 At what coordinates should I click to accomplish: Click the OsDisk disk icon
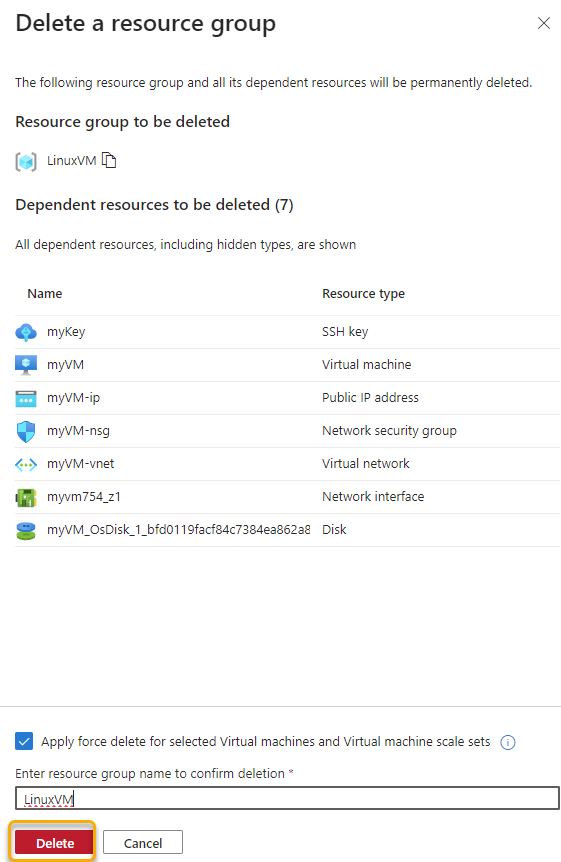(26, 531)
